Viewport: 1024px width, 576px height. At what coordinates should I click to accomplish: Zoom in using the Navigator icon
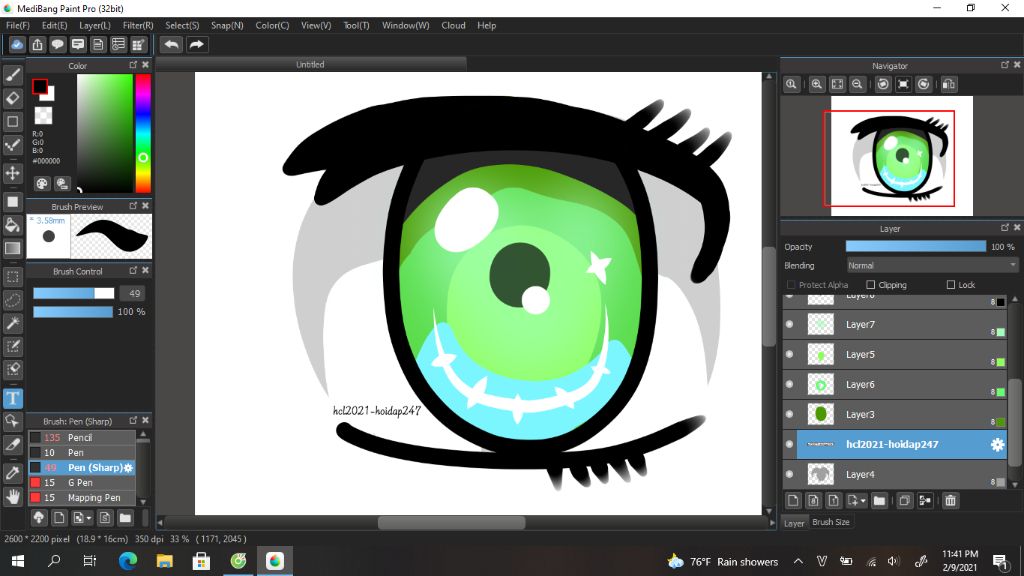point(817,85)
